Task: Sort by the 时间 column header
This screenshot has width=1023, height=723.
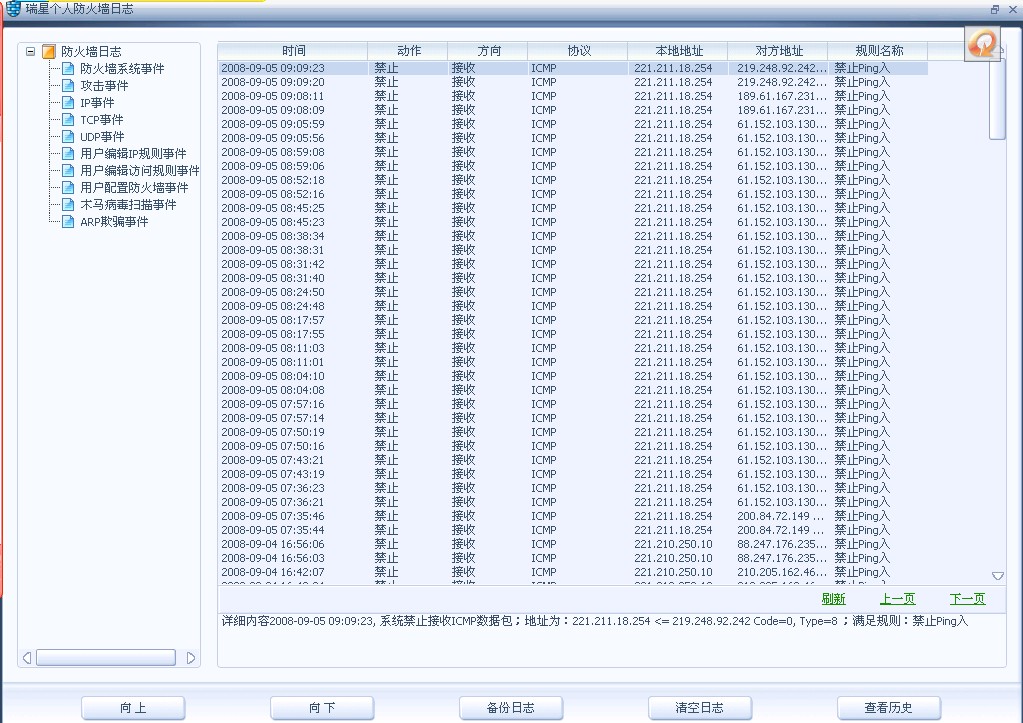Action: pyautogui.click(x=293, y=51)
